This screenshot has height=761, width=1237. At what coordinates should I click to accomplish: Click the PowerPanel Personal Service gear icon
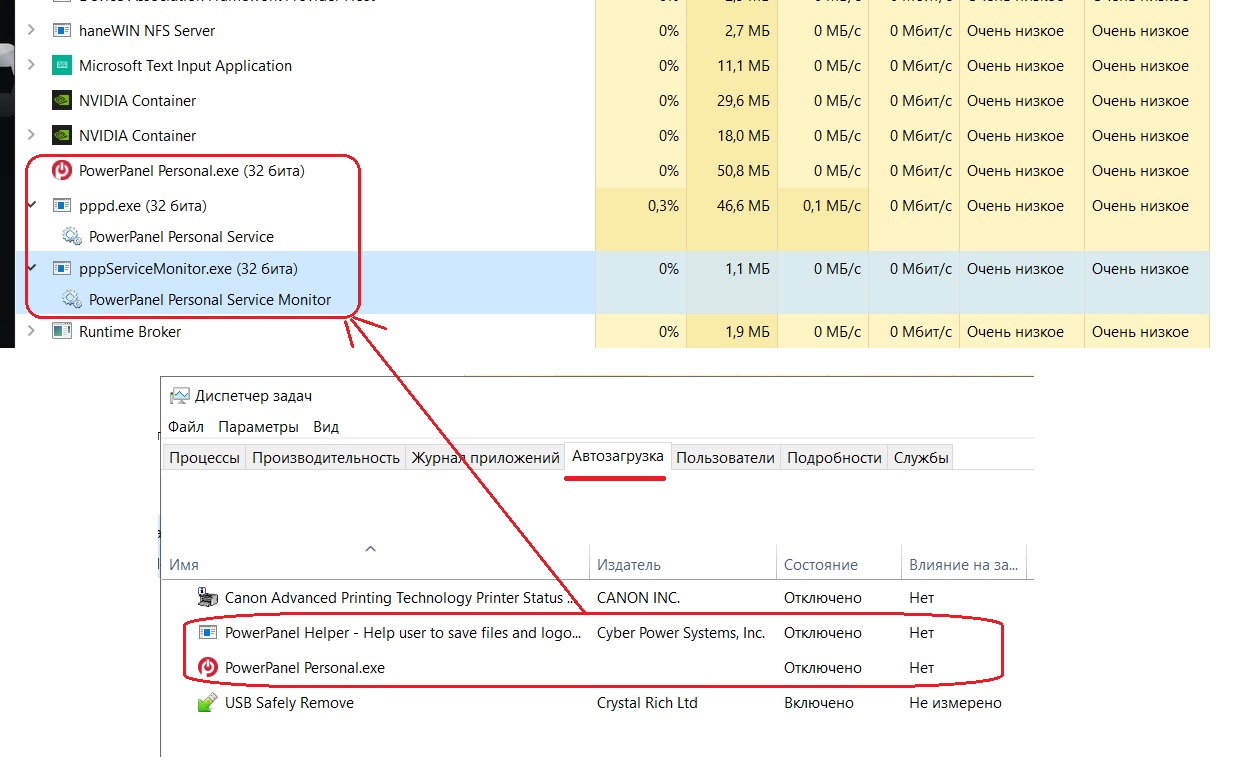(x=72, y=237)
